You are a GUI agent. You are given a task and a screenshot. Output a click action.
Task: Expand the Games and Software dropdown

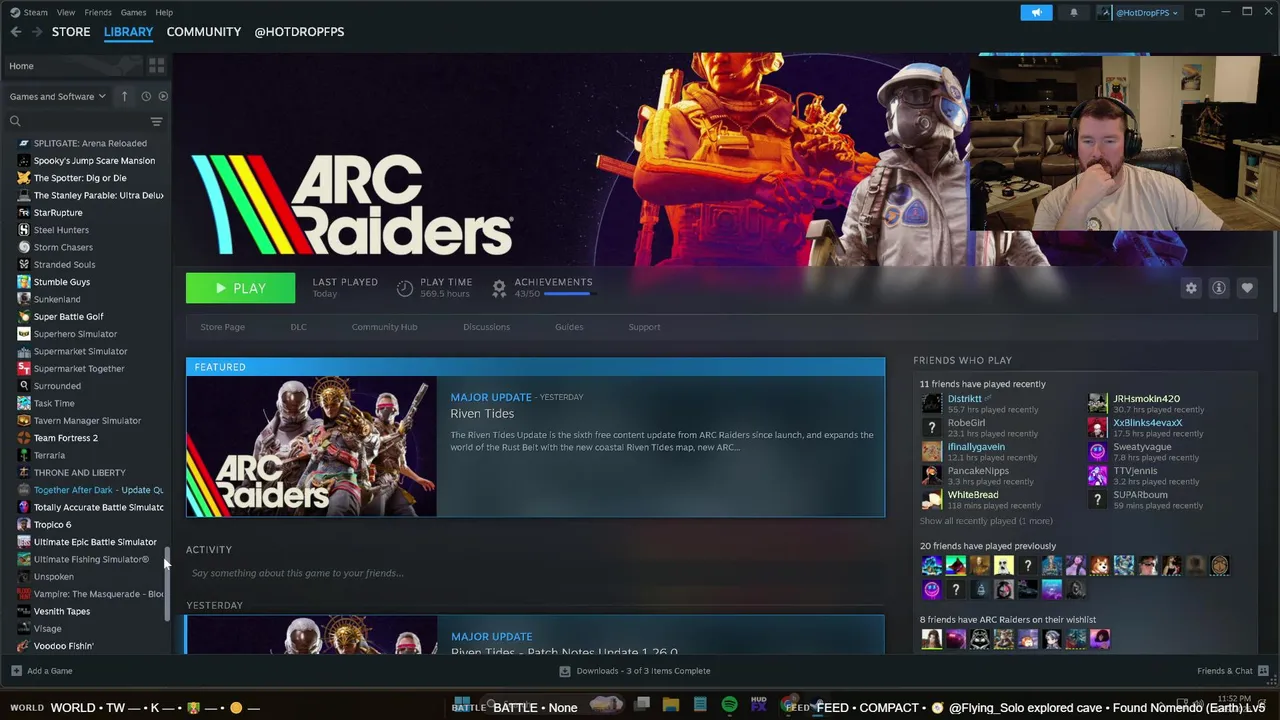click(x=57, y=96)
